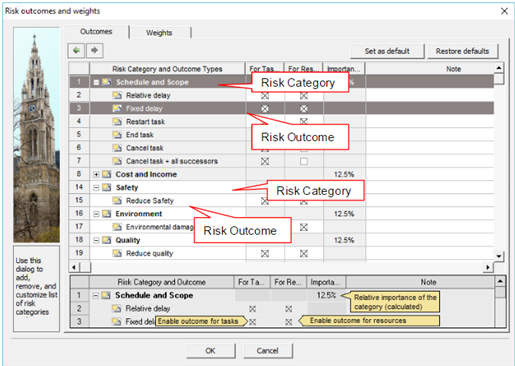Click the Cancel button at the bottom
This screenshot has height=366, width=515.
268,351
